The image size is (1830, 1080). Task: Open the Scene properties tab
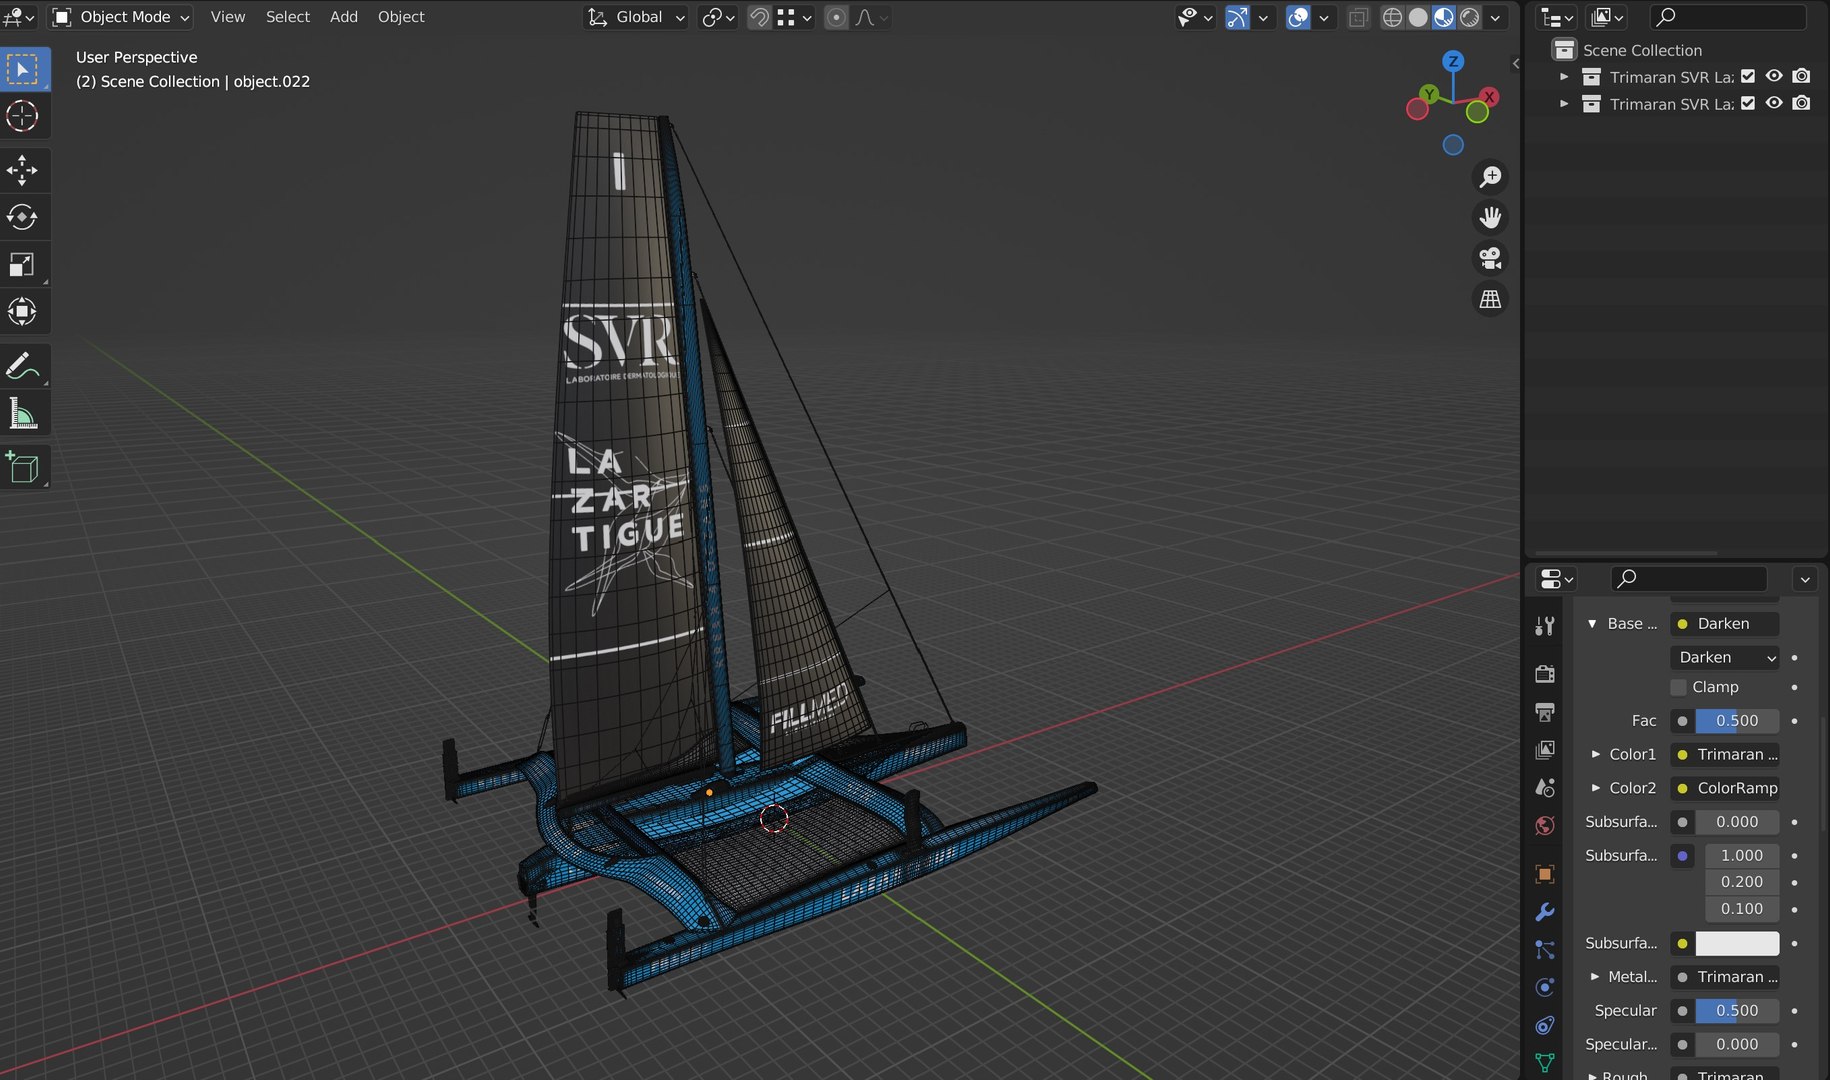[1545, 788]
